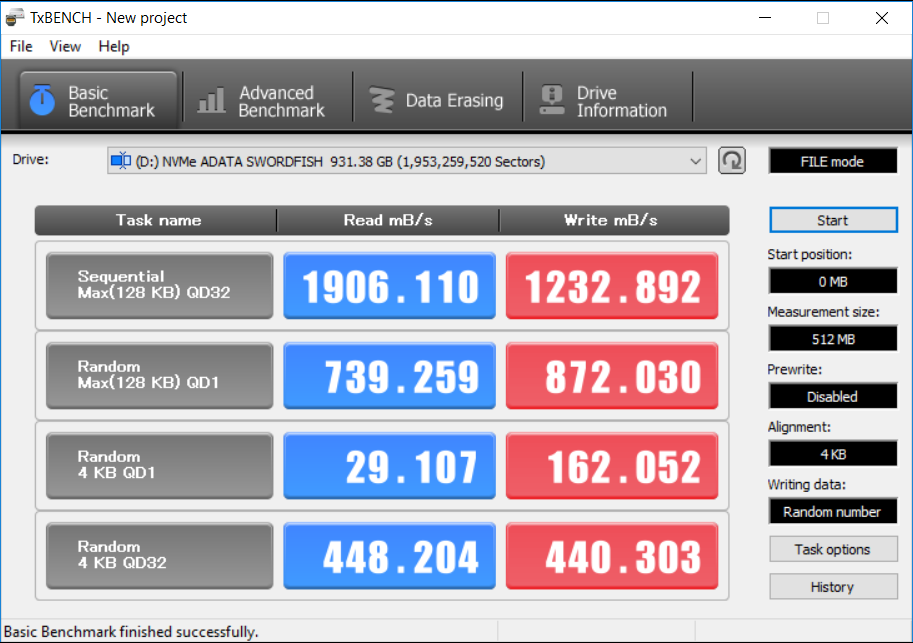Toggle the FILE mode button
This screenshot has height=643, width=913.
[832, 161]
